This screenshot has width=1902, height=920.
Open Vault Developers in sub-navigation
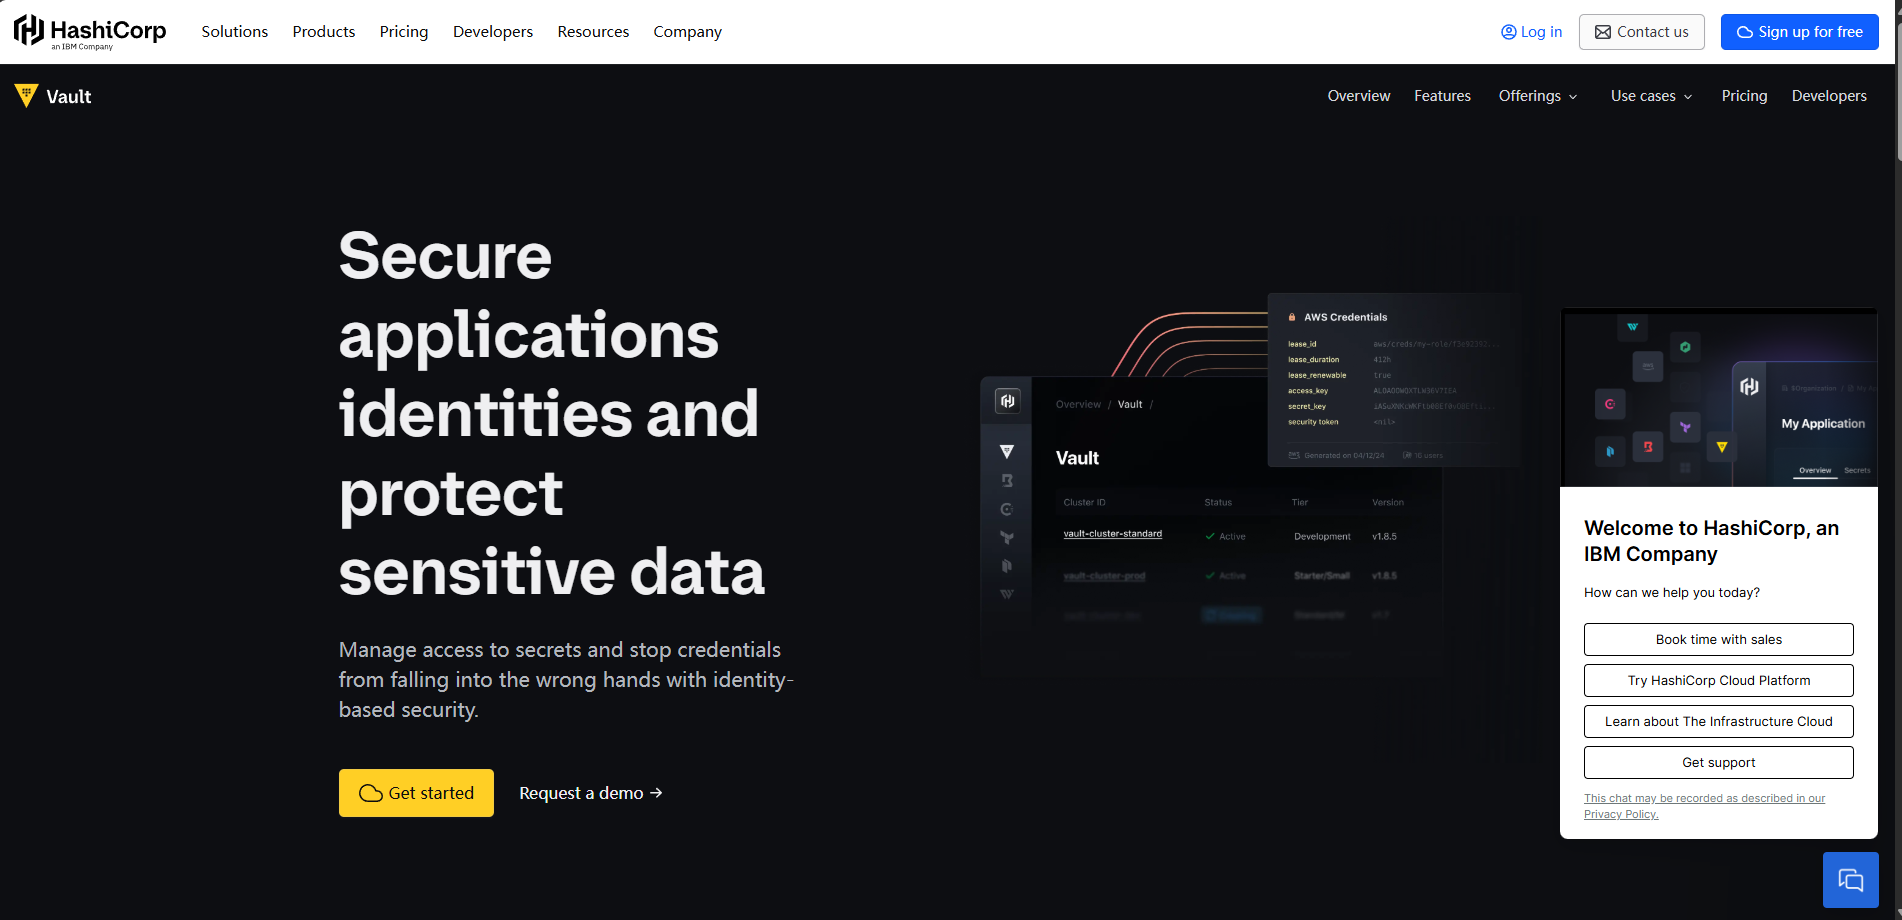click(1829, 96)
